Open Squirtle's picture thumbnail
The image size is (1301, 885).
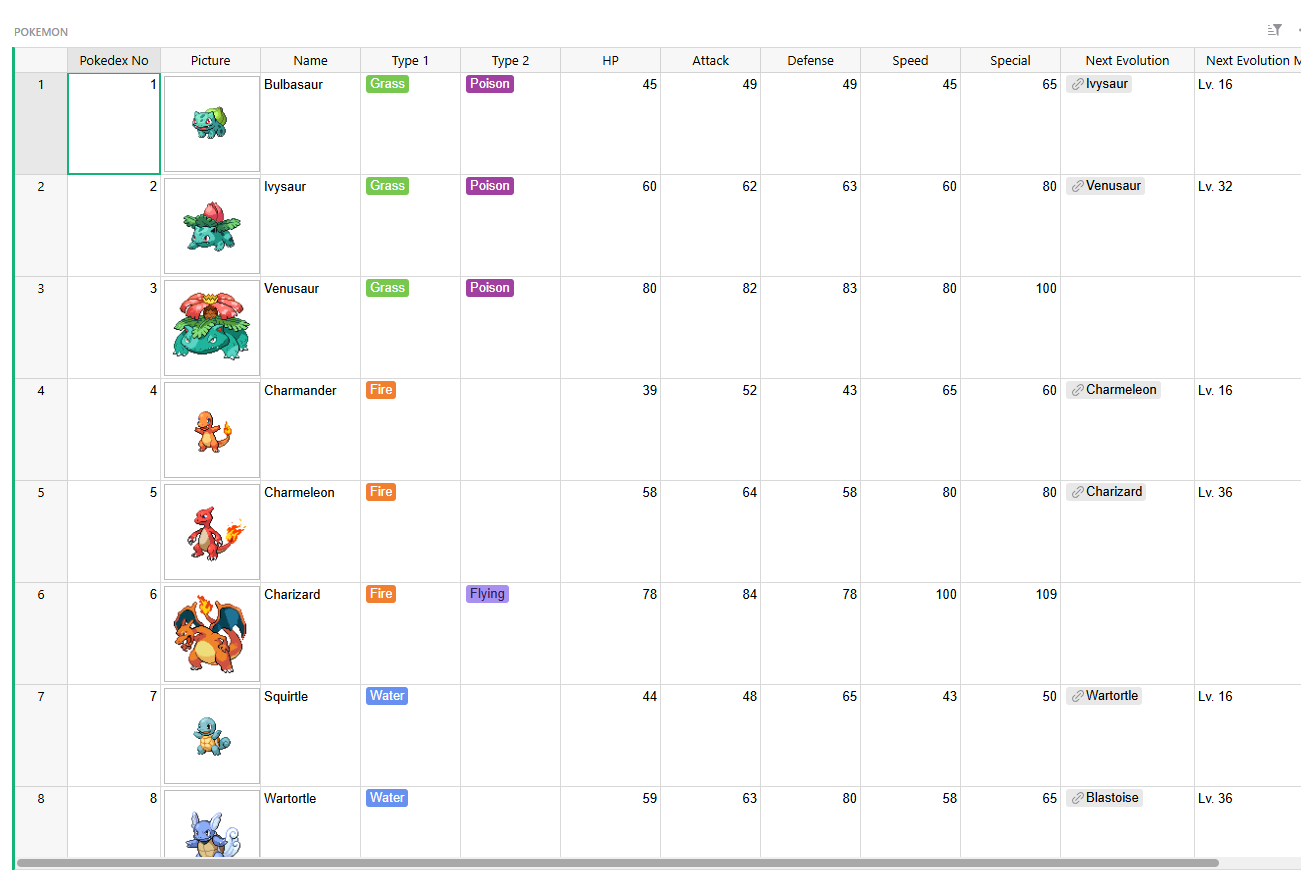point(212,736)
